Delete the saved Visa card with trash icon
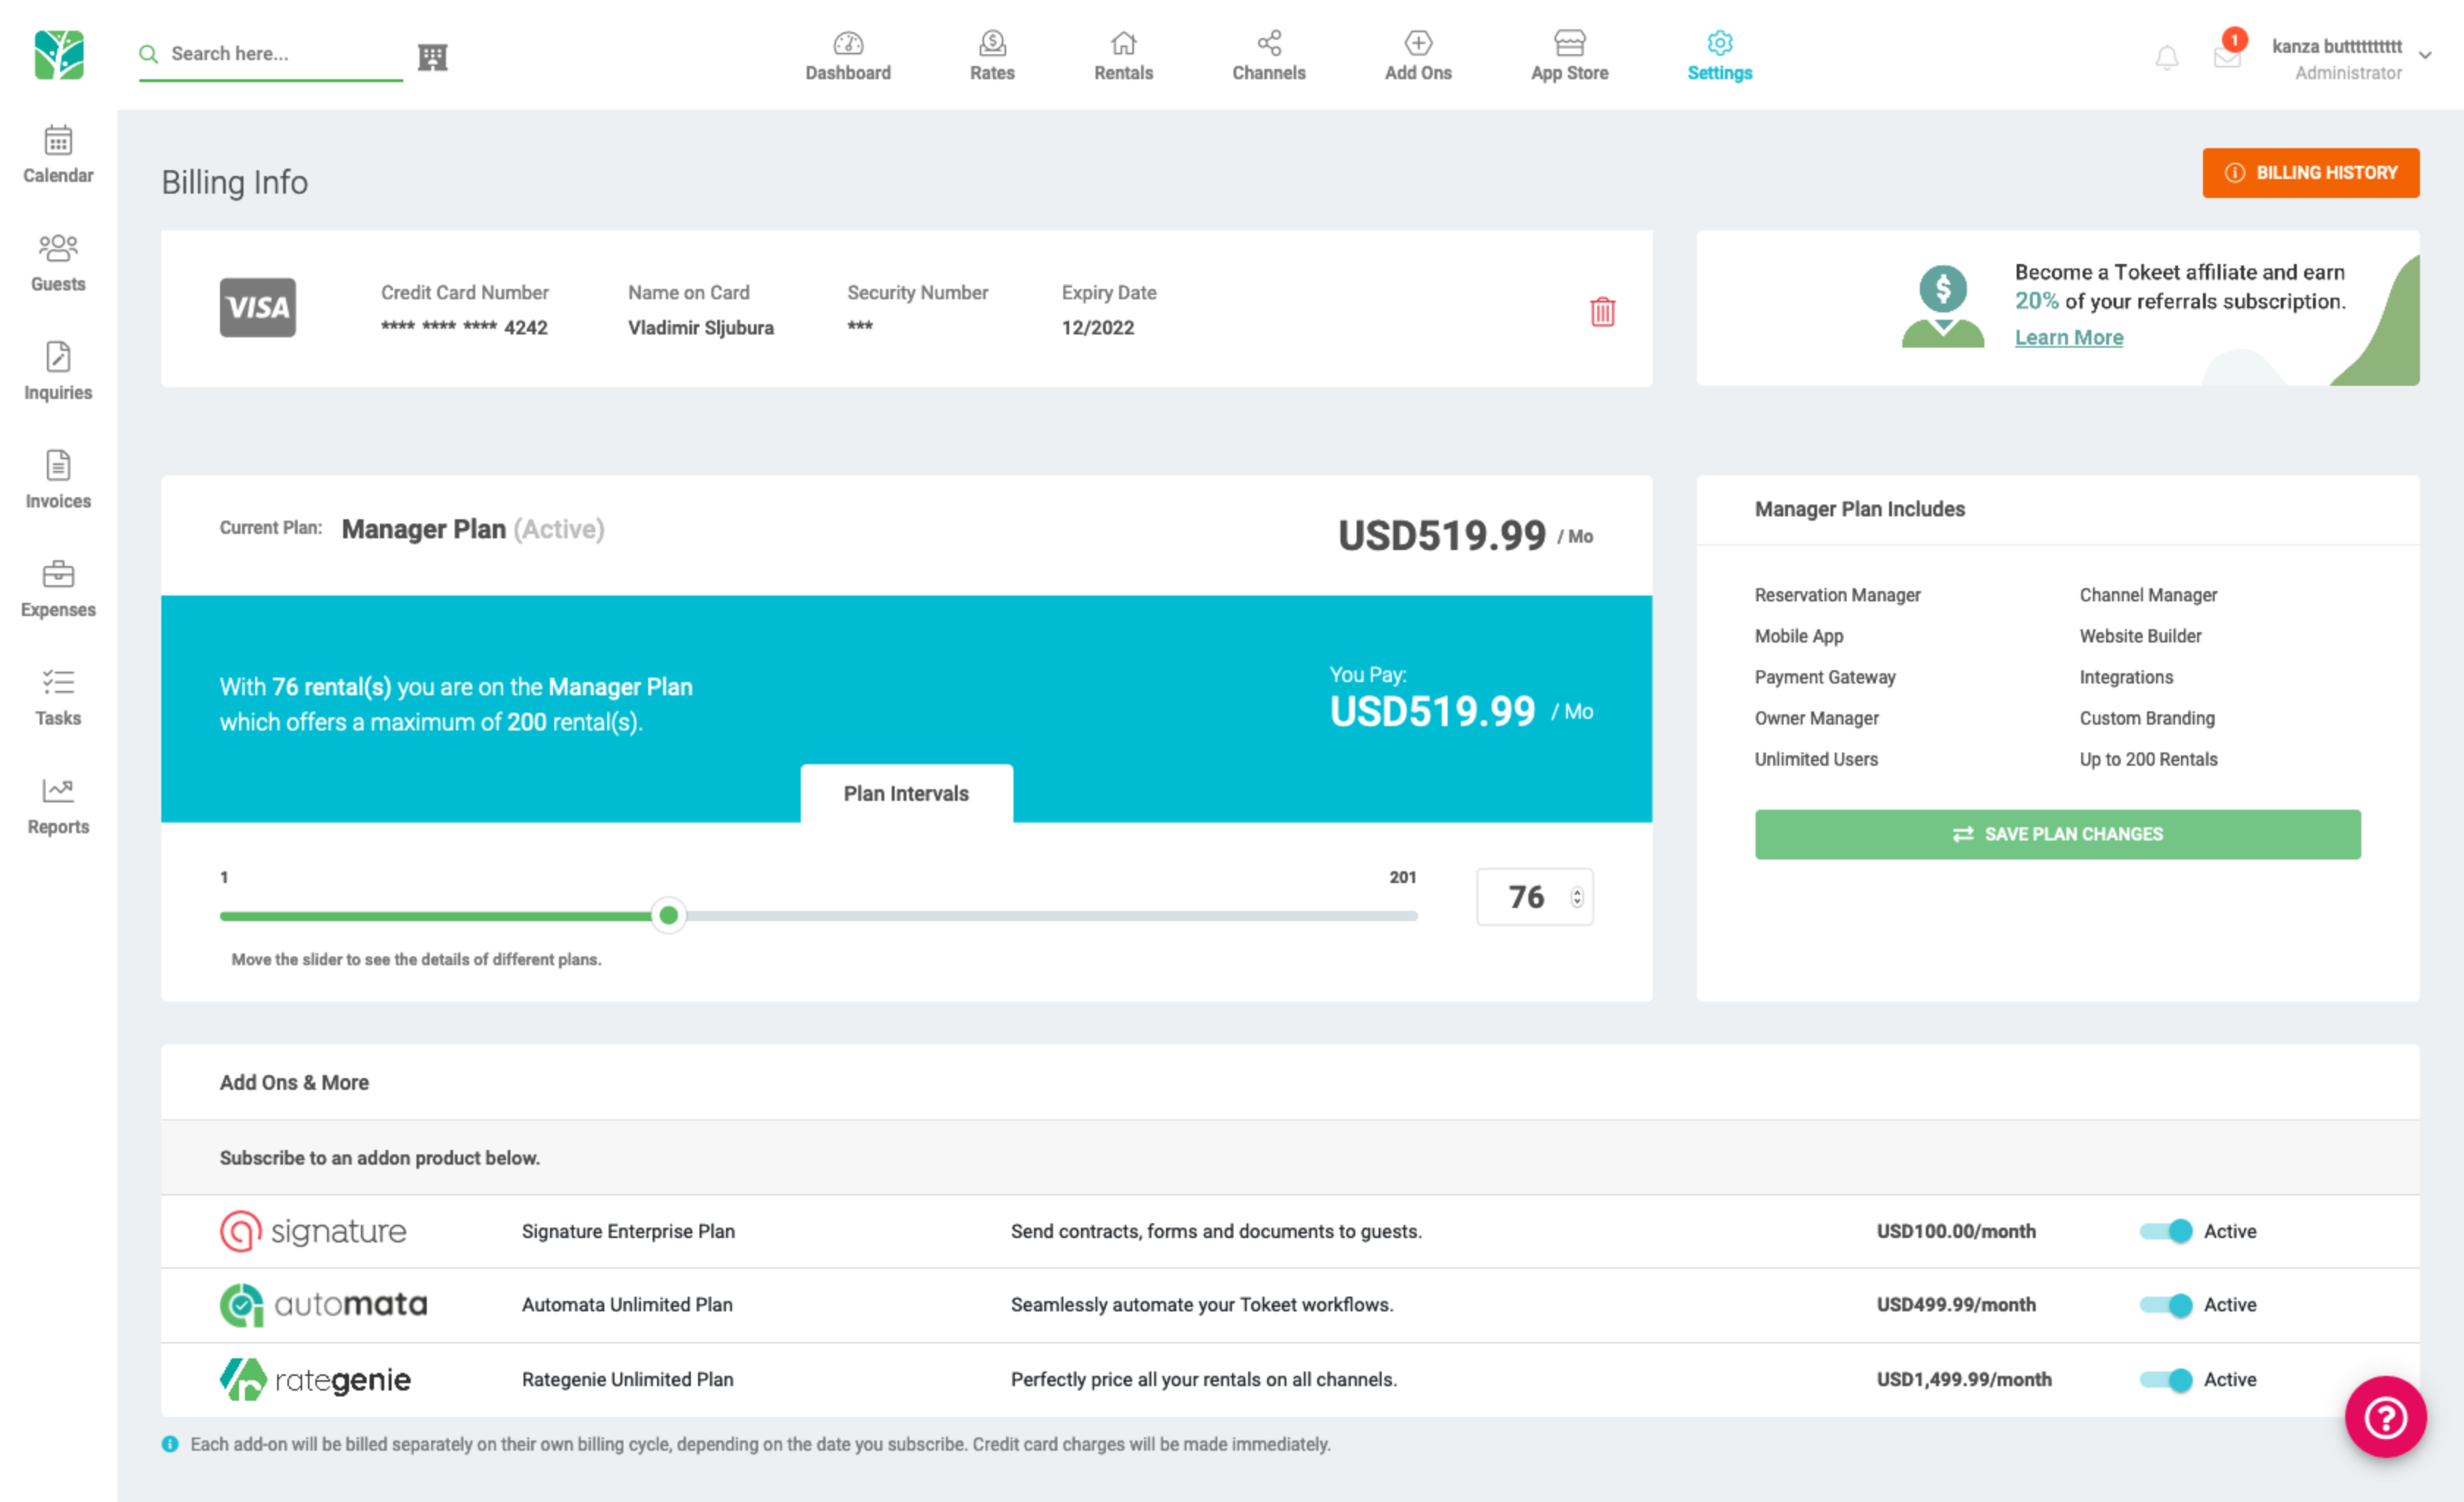The width and height of the screenshot is (2464, 1502). (1602, 312)
